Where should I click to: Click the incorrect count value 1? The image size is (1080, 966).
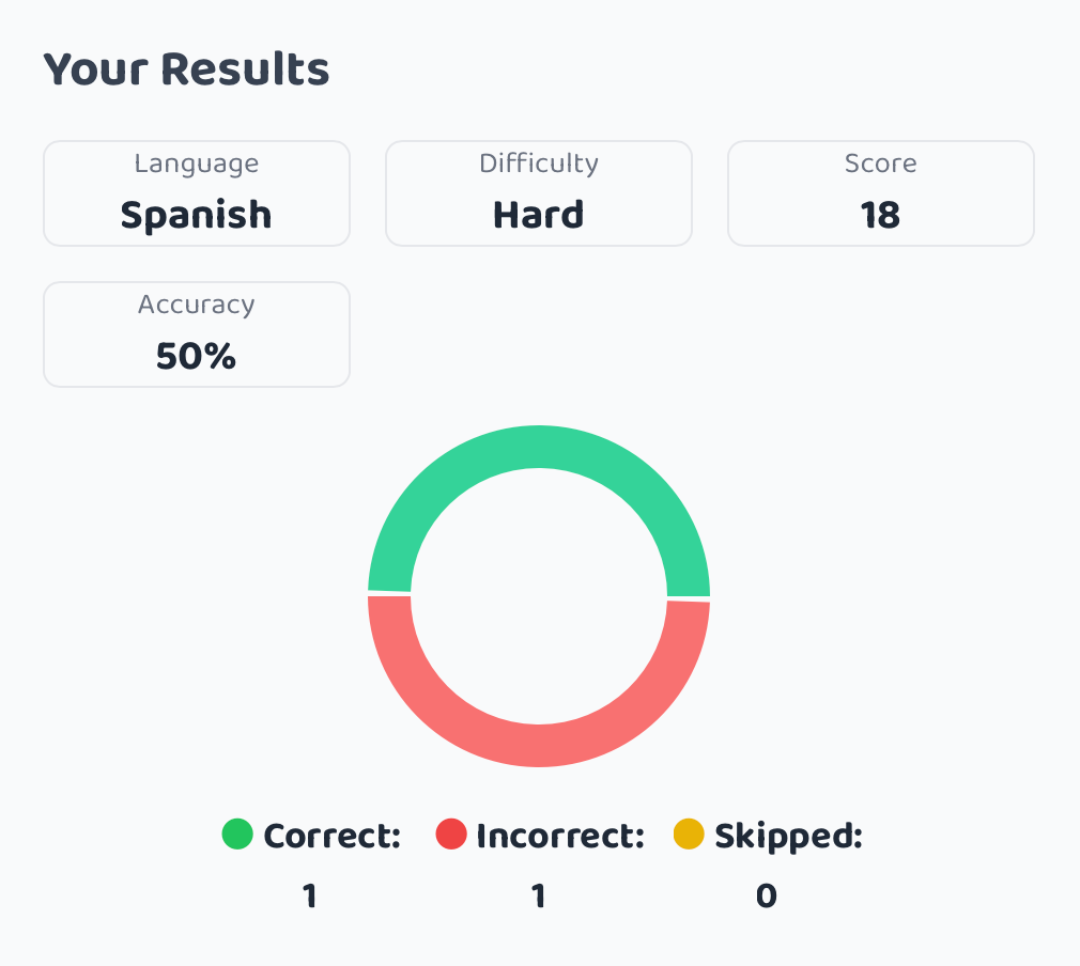539,896
